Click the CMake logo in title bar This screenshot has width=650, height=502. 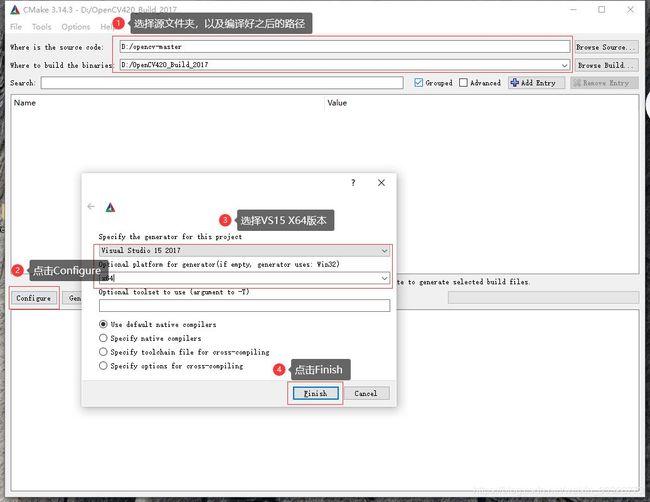(15, 10)
